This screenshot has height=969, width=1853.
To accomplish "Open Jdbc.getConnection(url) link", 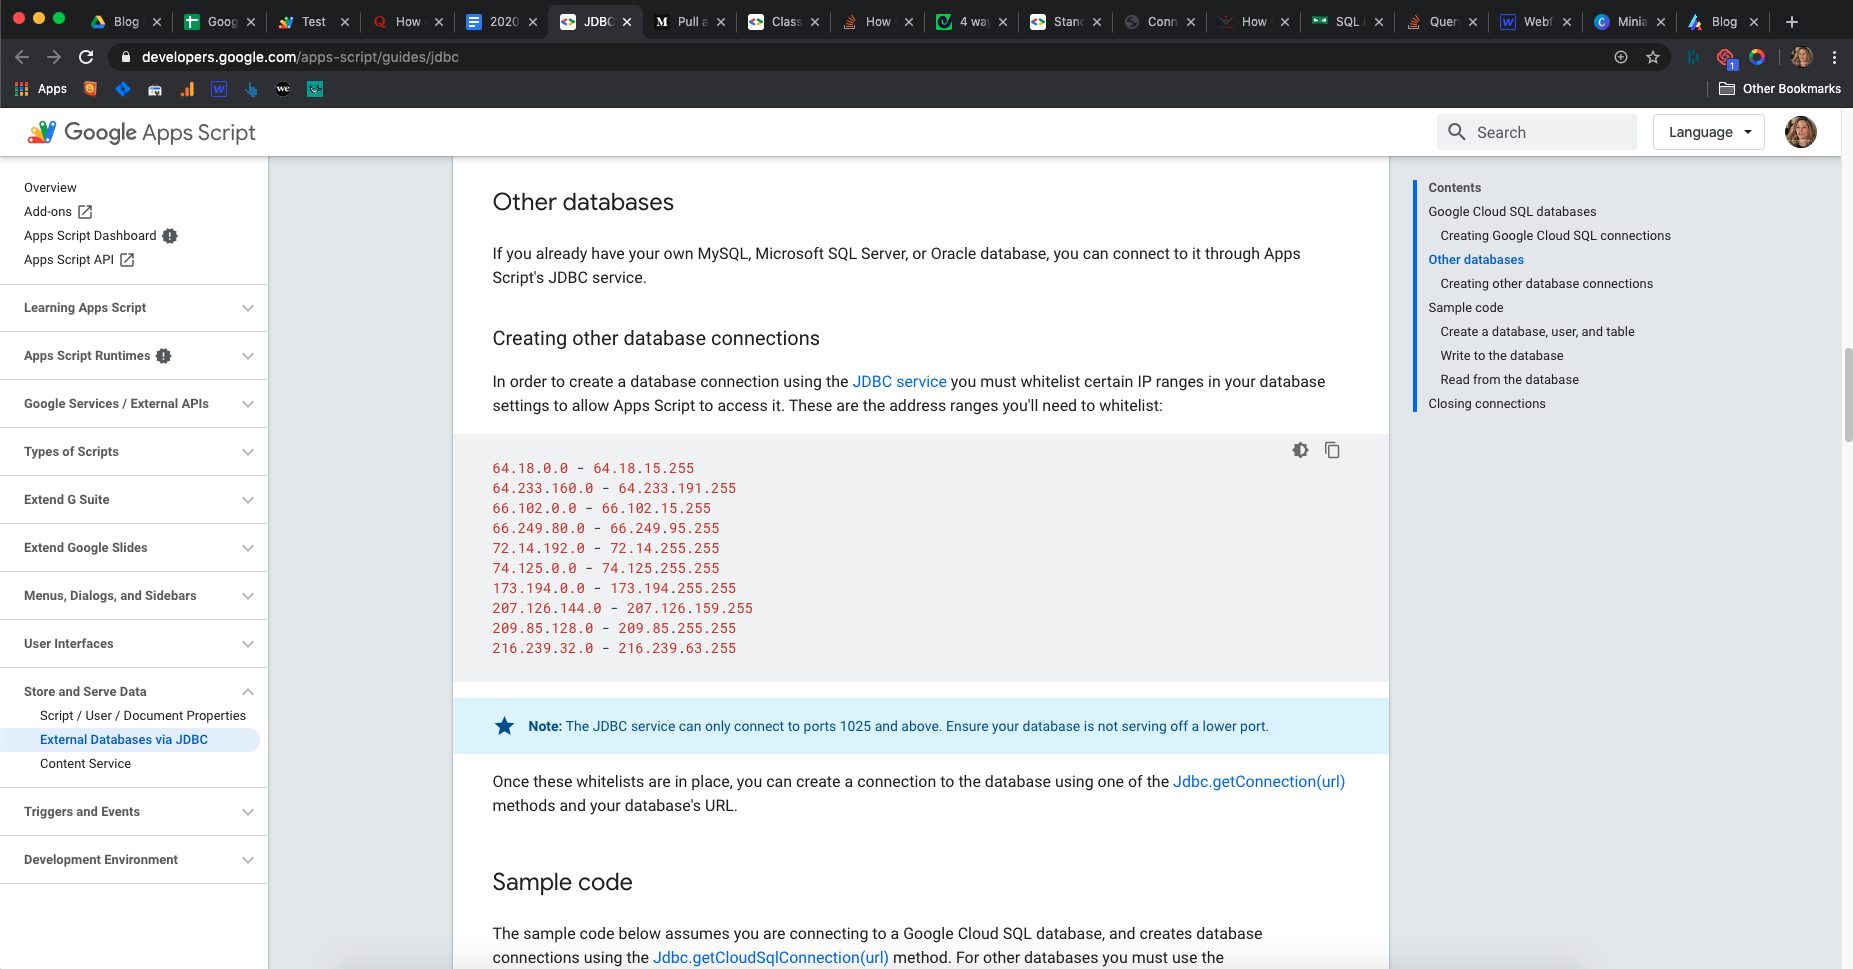I will click(1258, 782).
